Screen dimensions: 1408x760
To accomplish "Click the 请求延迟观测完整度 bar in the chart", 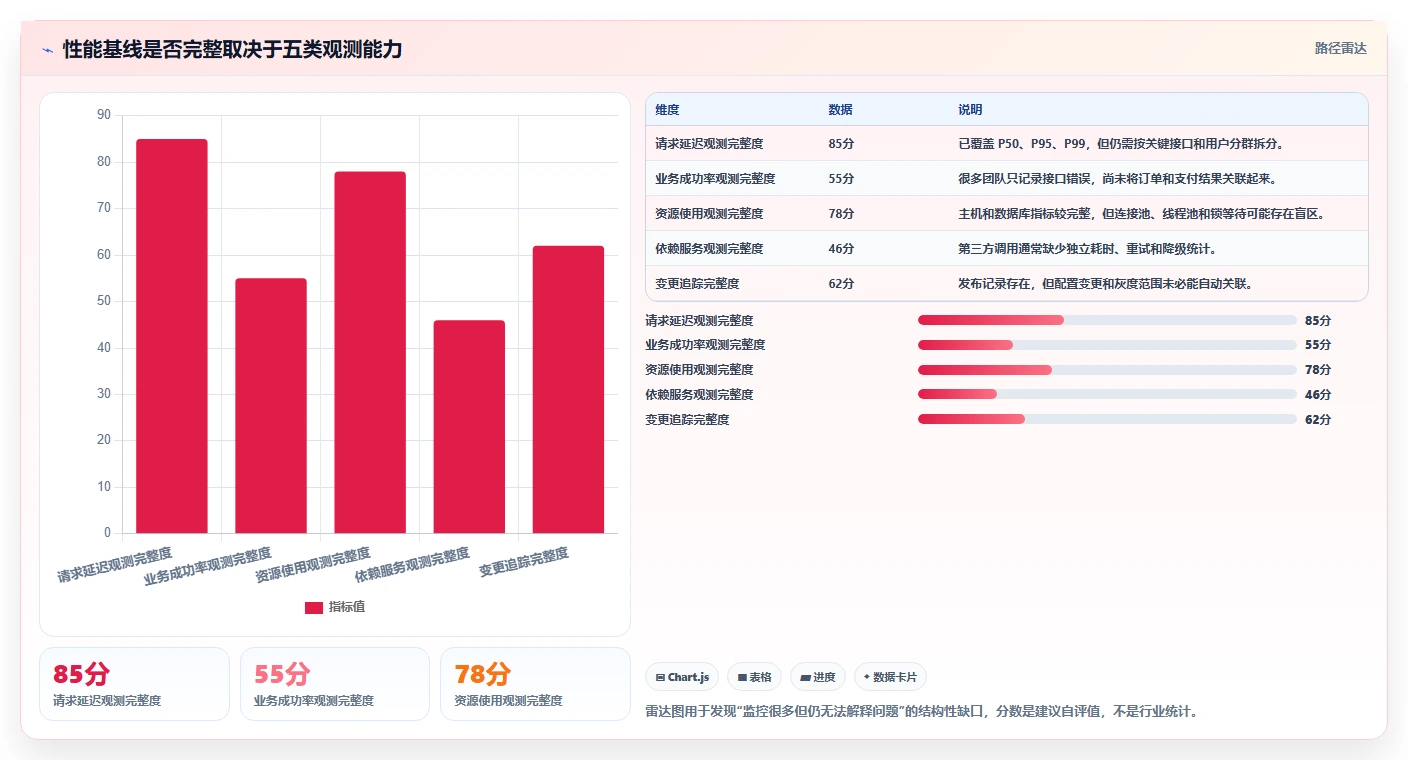I will pyautogui.click(x=172, y=336).
